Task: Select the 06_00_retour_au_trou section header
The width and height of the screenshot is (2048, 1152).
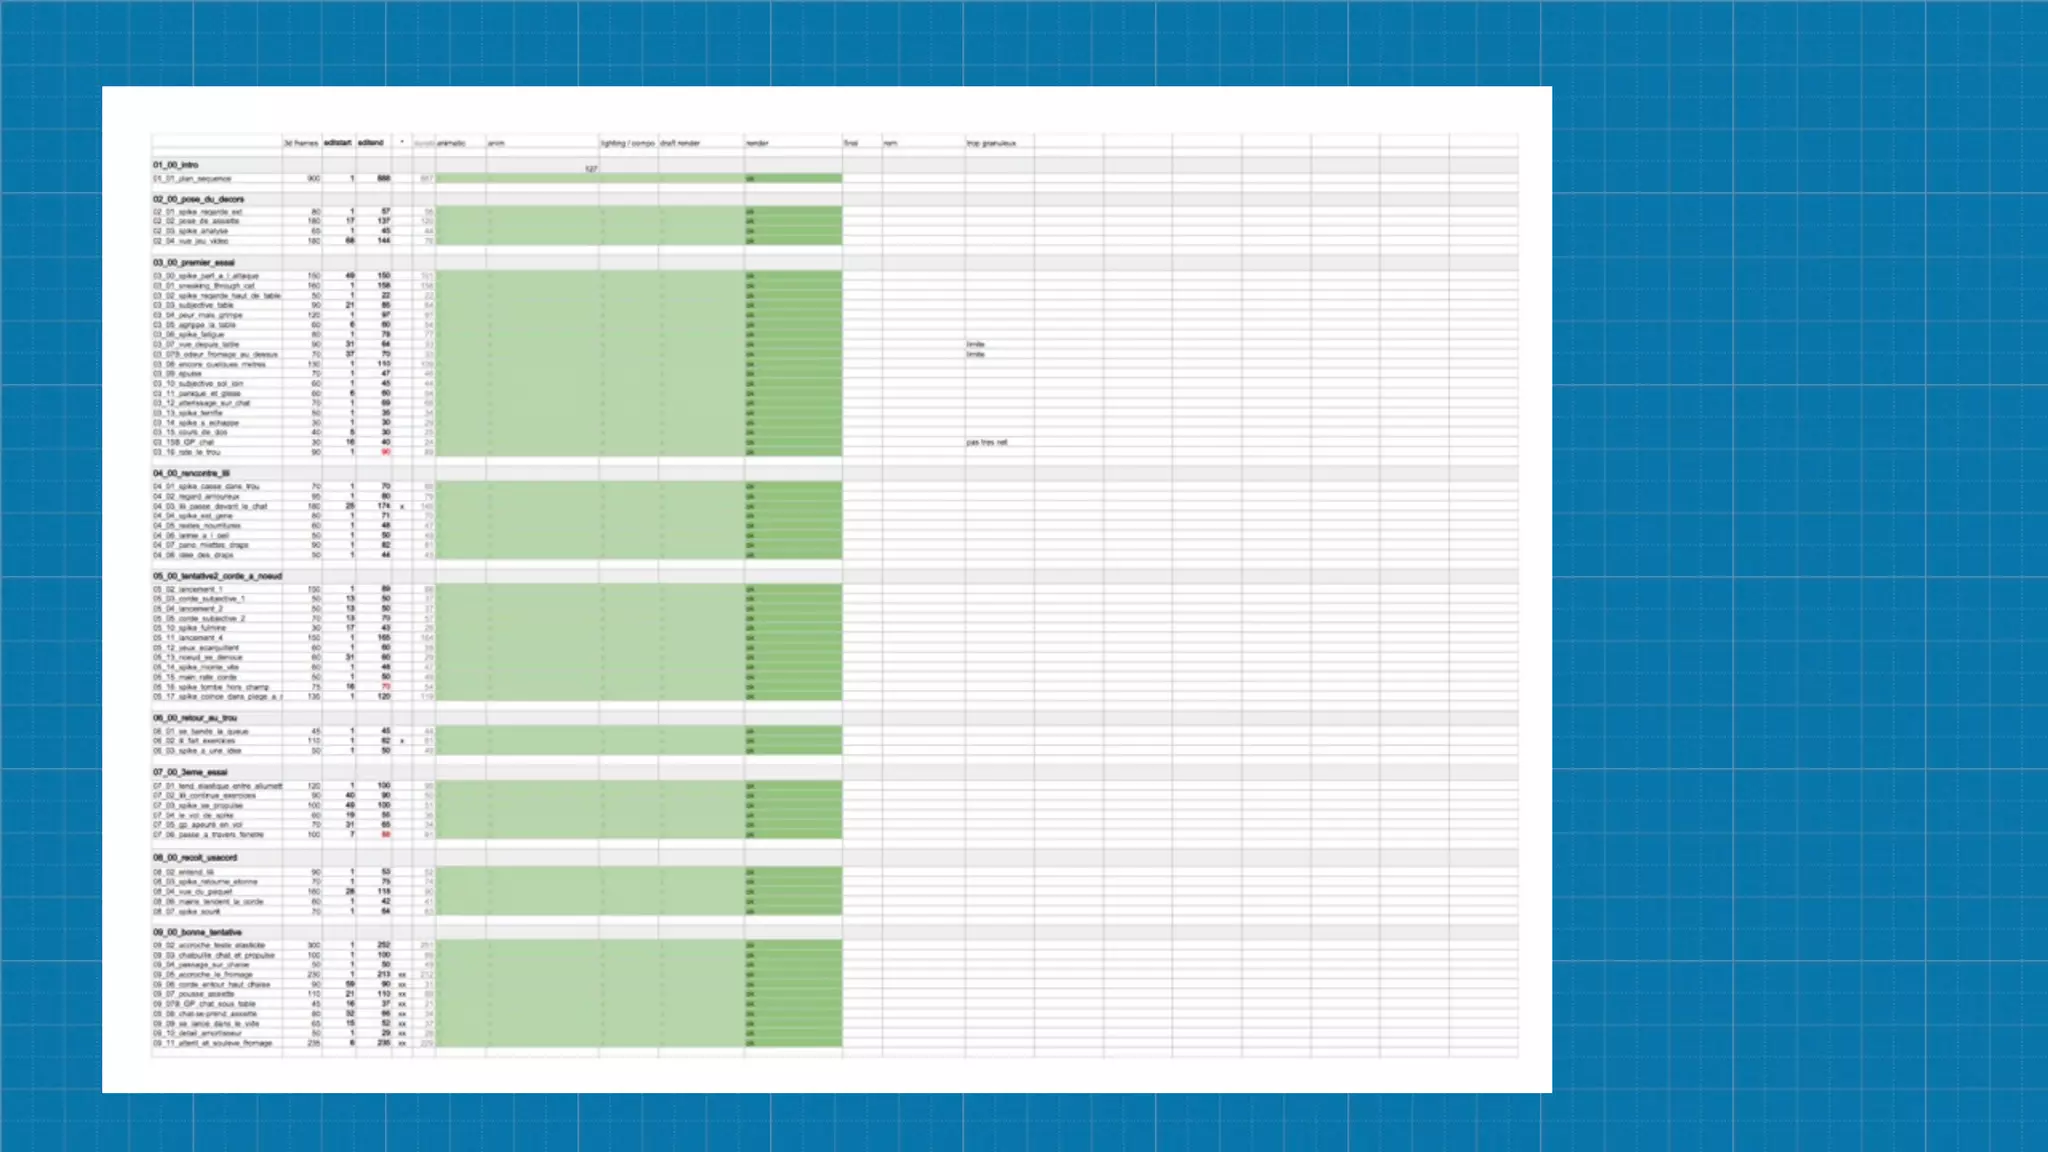Action: tap(195, 718)
